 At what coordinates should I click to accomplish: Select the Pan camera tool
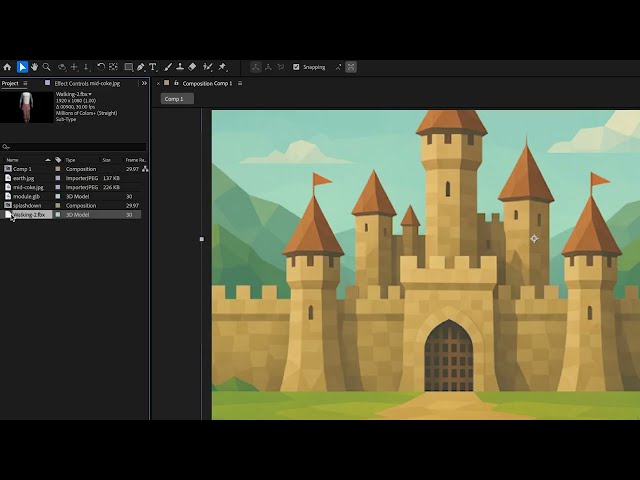(75, 67)
